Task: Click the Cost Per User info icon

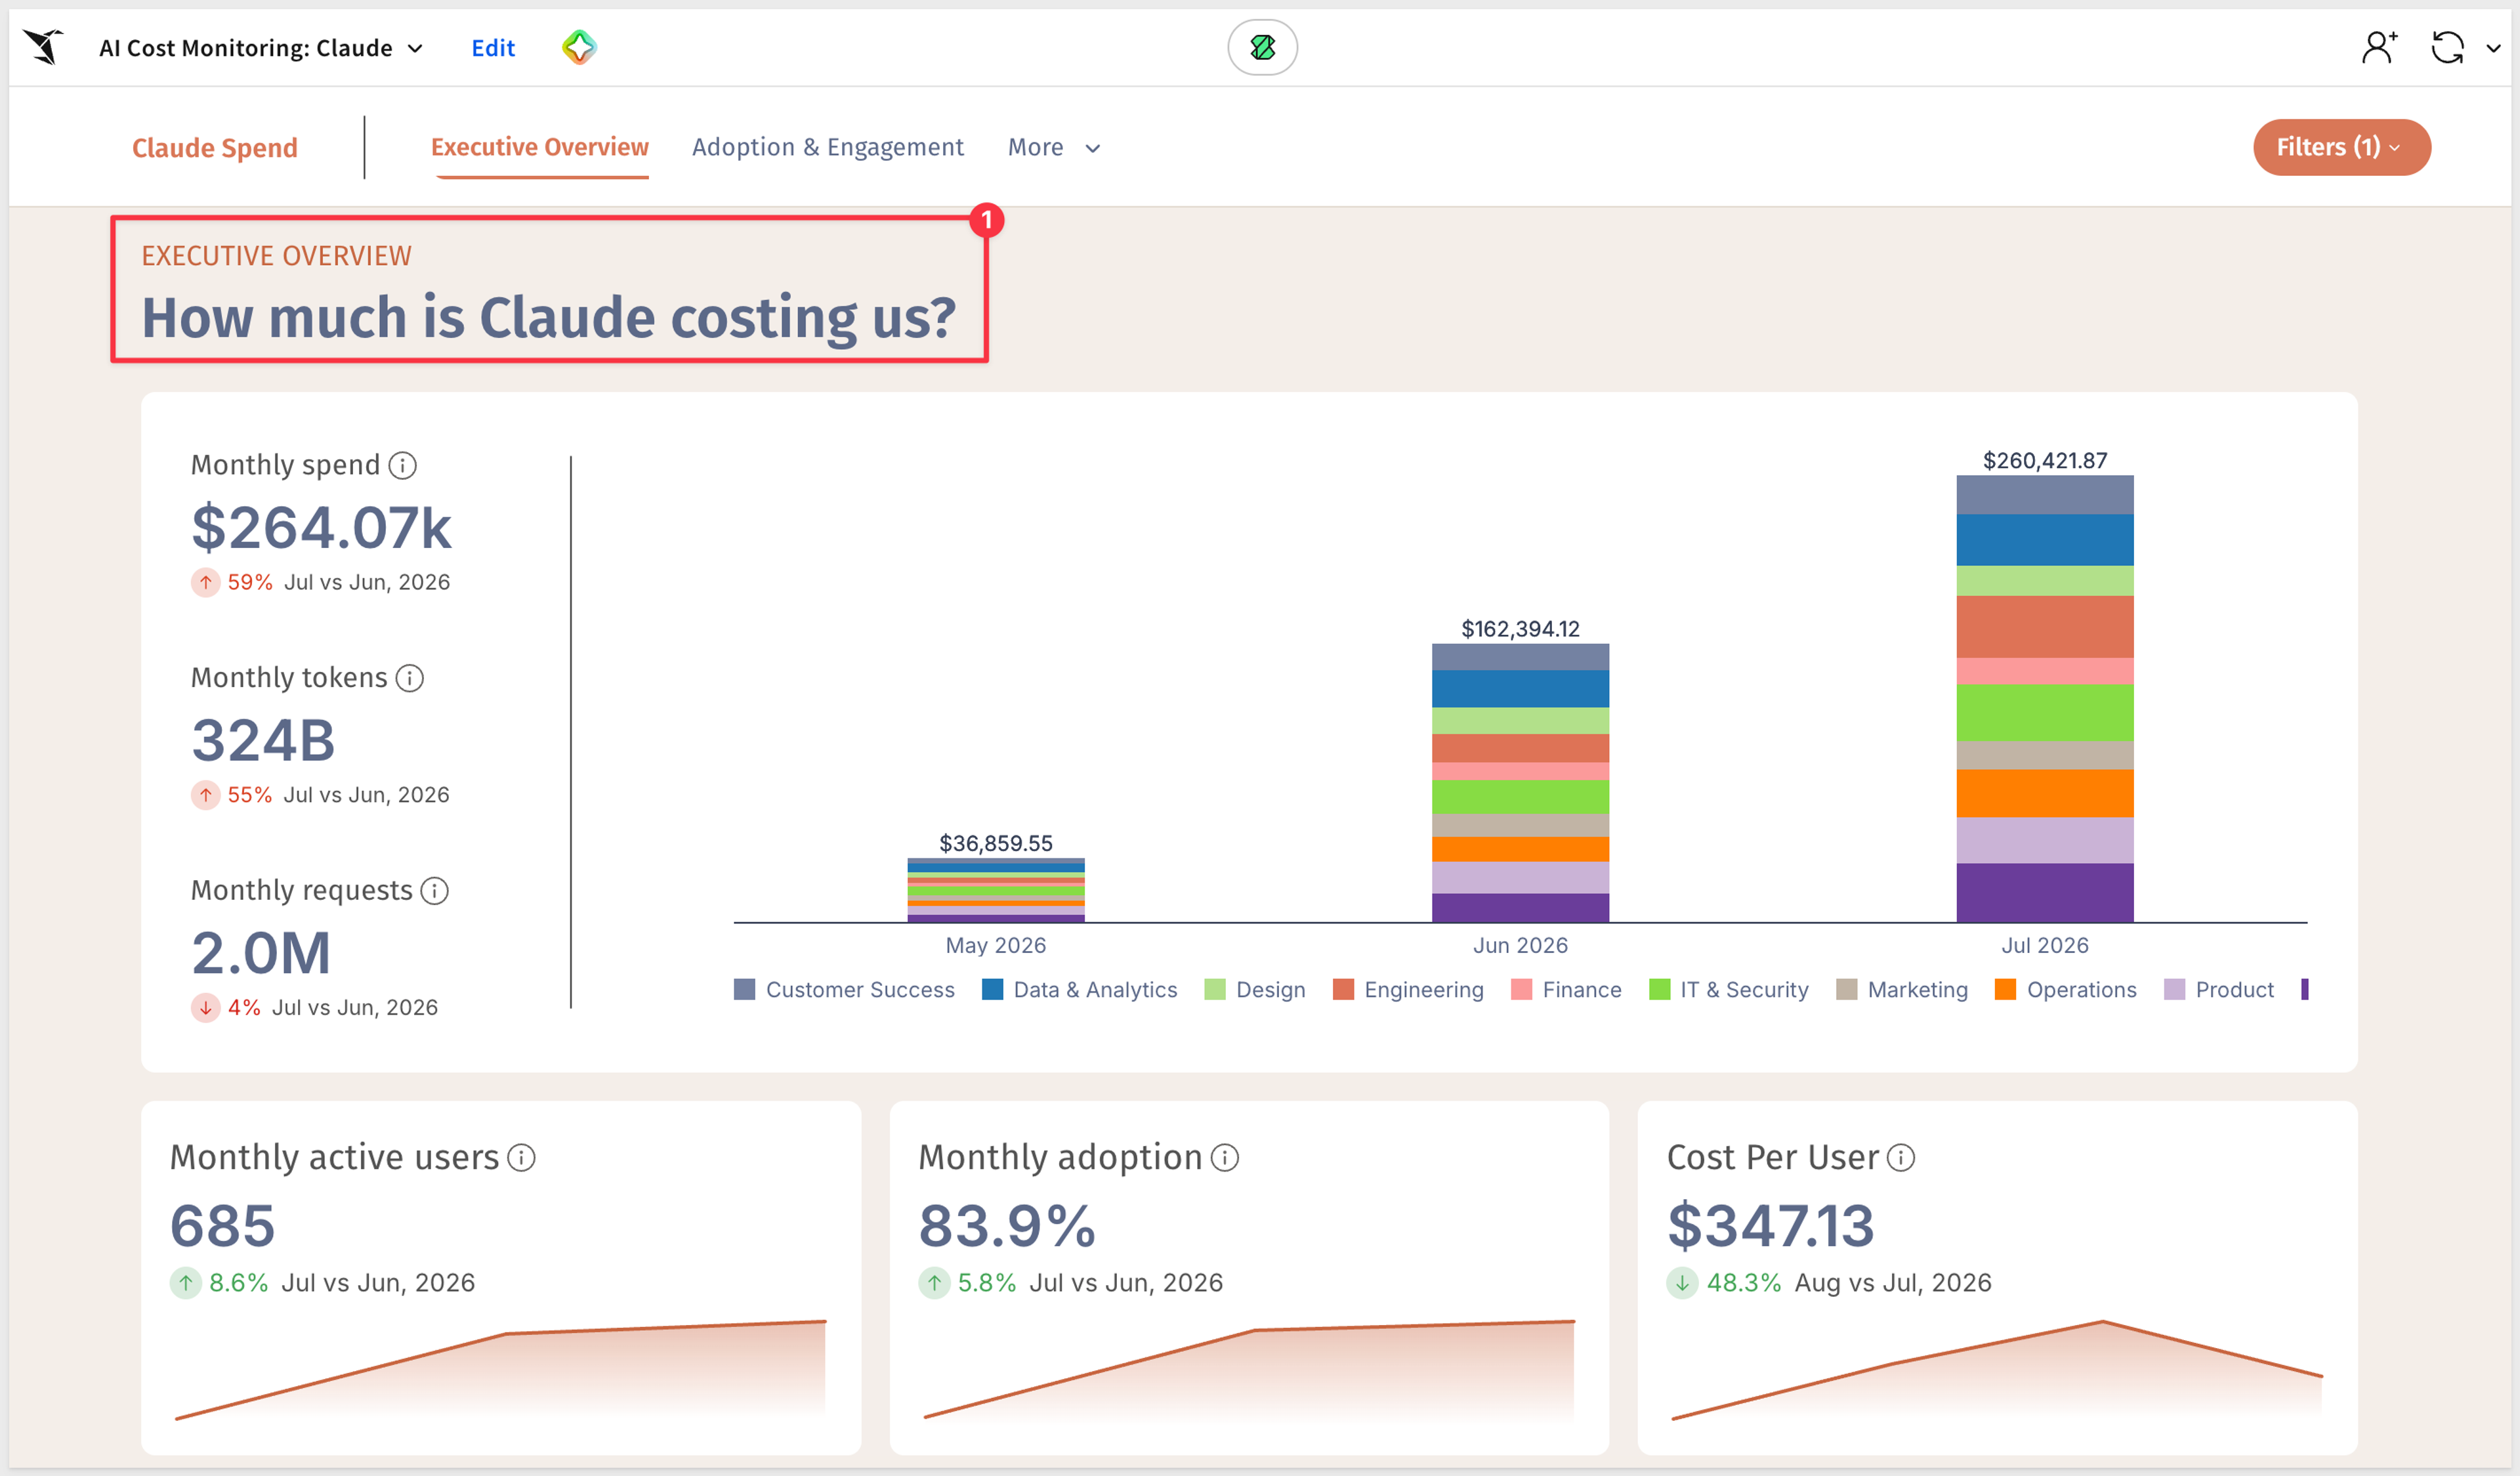Action: [1900, 1158]
